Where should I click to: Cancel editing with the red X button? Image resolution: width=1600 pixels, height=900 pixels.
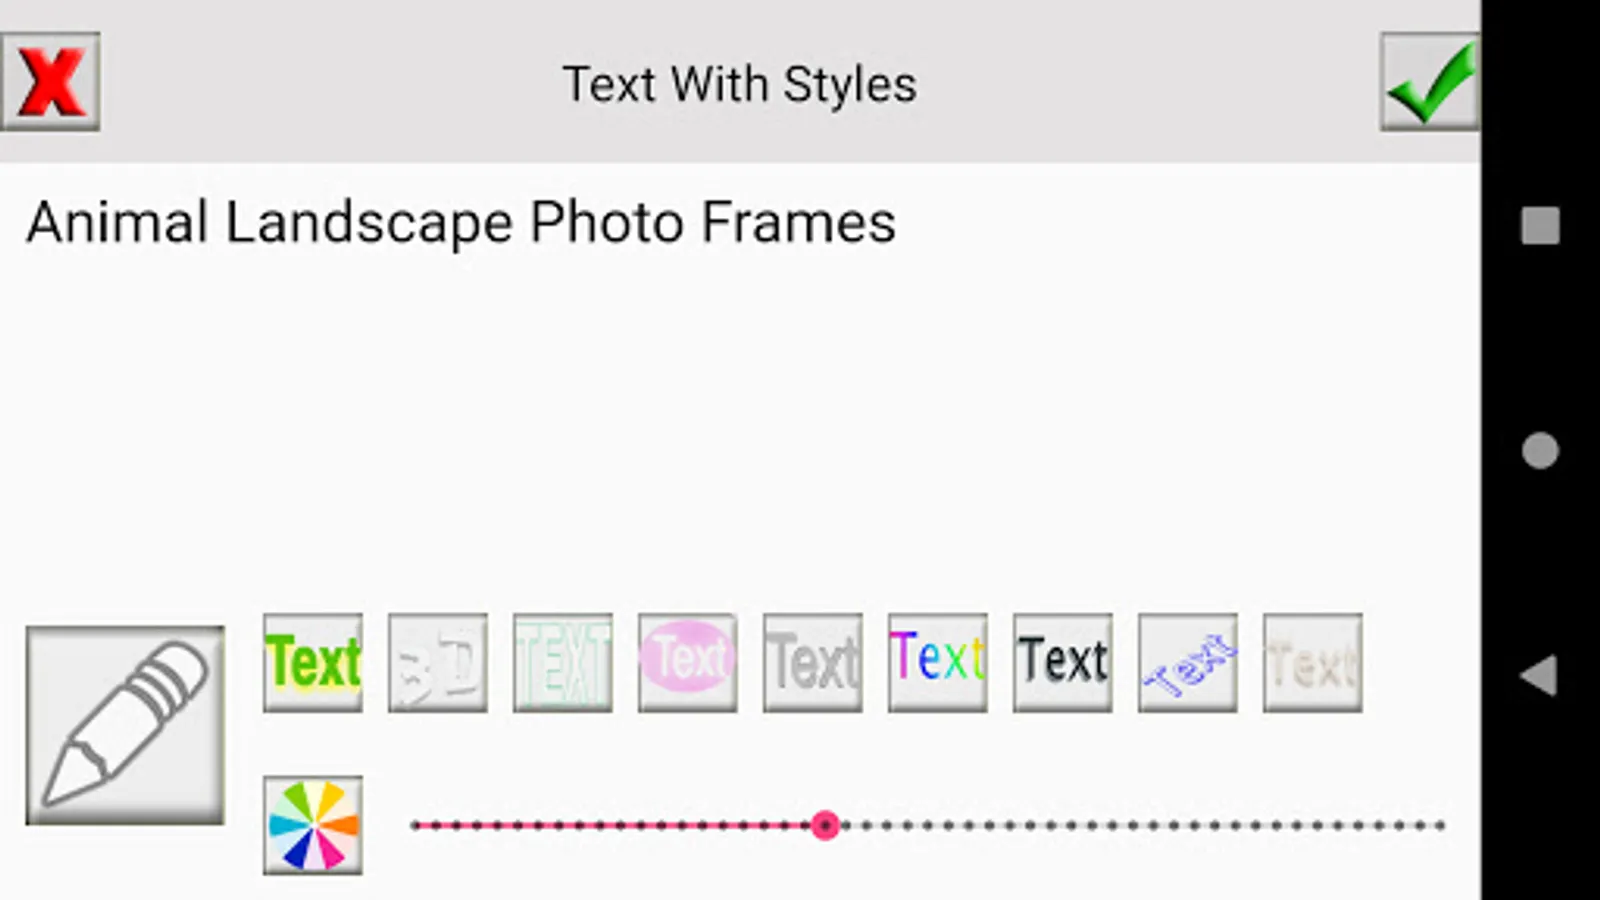point(50,82)
